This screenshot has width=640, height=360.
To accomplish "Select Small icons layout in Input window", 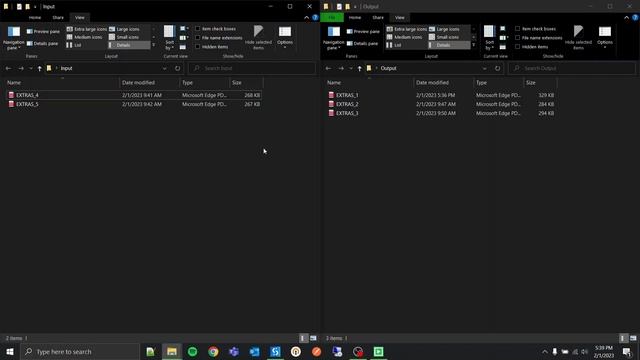I will [x=124, y=37].
